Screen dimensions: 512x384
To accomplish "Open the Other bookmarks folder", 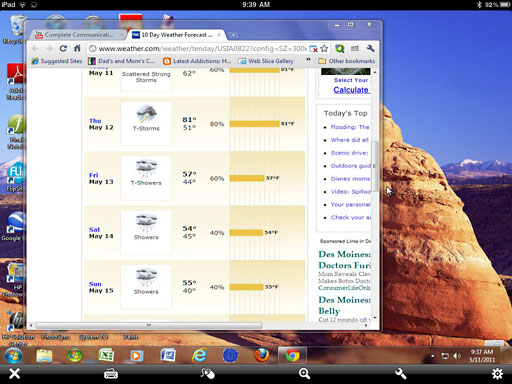I will click(347, 61).
